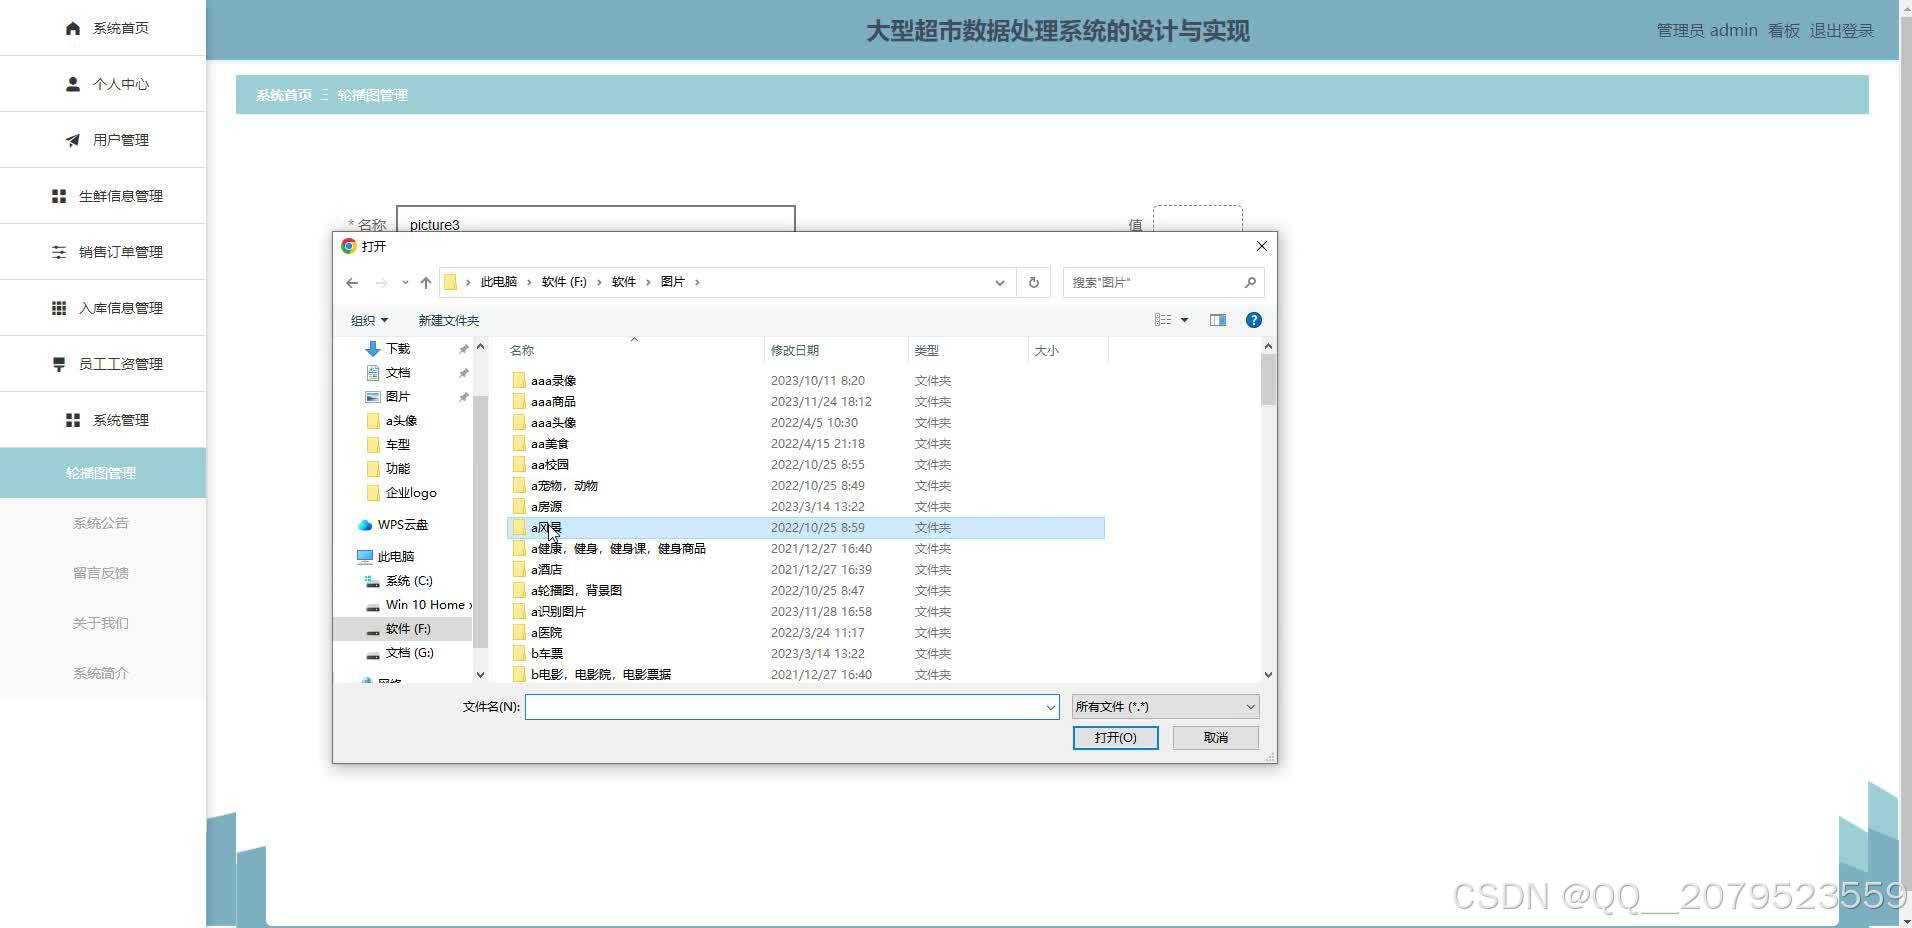
Task: Open the file type 所有文件 combo box
Action: 1165,707
